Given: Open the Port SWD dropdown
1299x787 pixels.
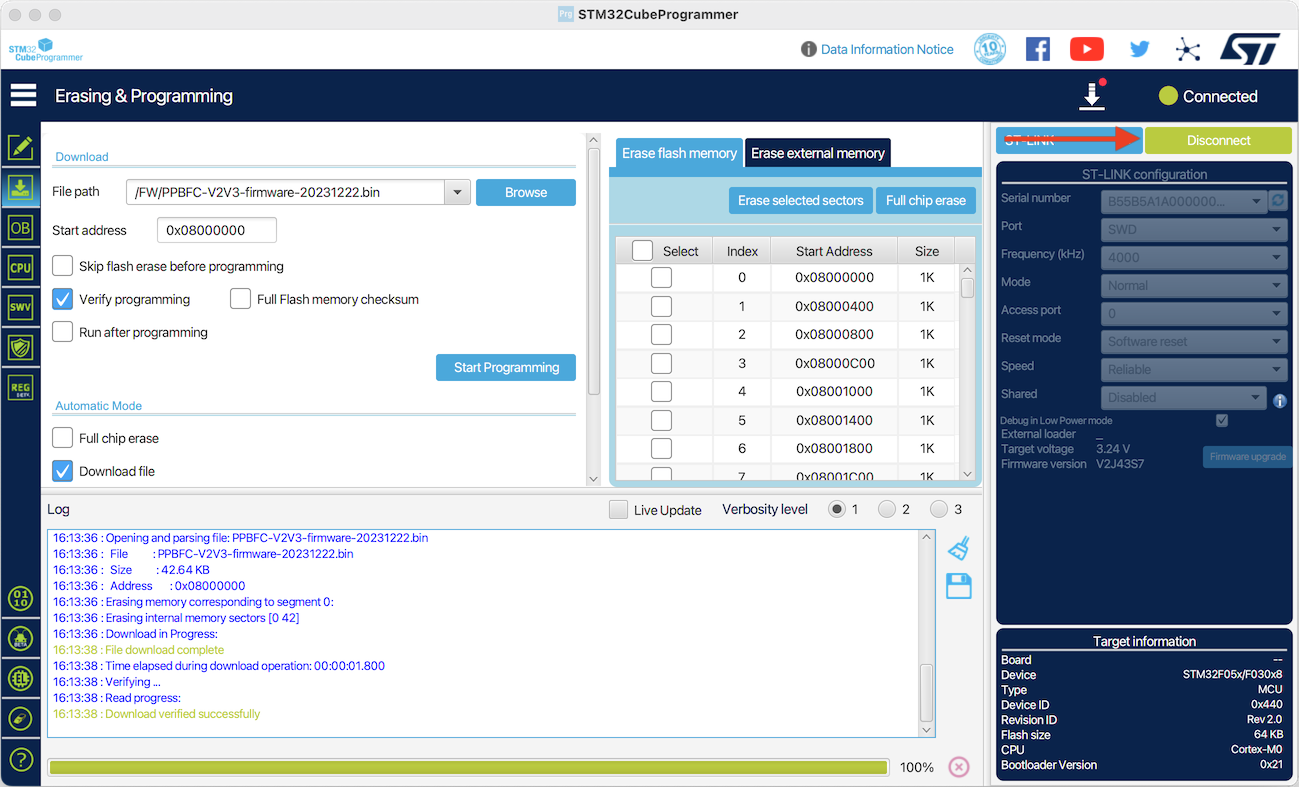Looking at the screenshot, I should click(x=1194, y=229).
